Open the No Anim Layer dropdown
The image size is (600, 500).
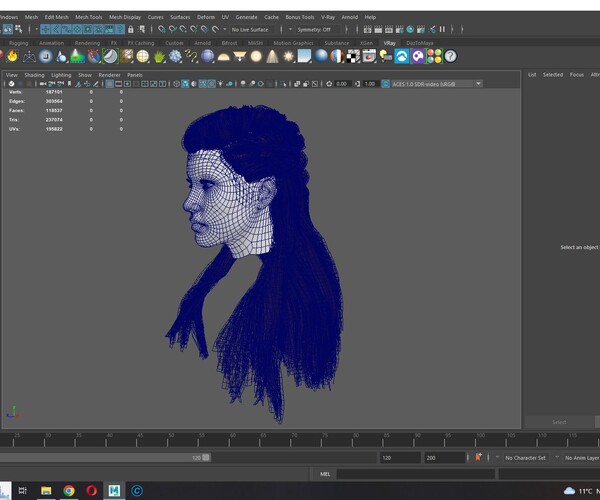[x=582, y=458]
